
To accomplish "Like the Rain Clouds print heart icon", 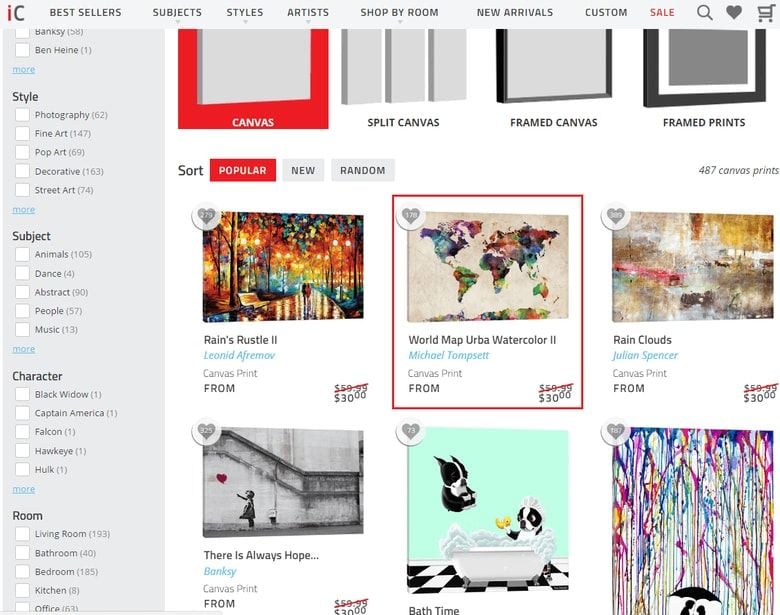I will 615,215.
